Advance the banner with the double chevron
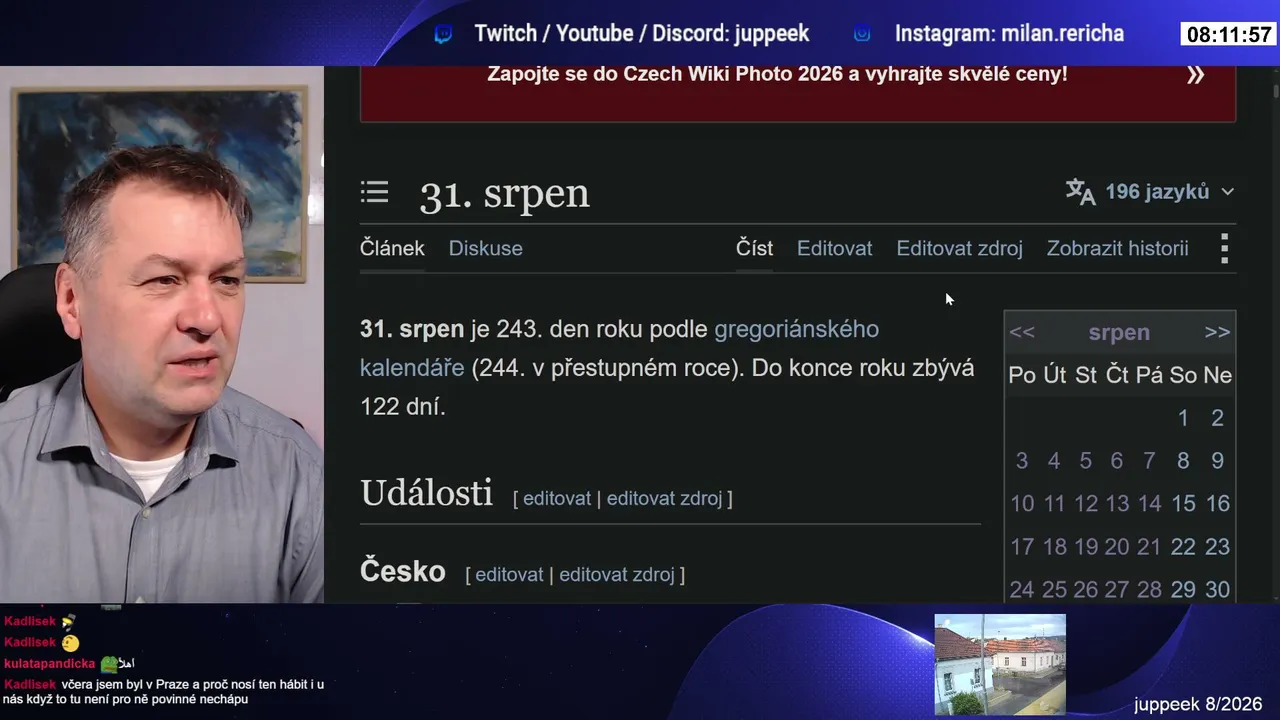 [x=1195, y=74]
